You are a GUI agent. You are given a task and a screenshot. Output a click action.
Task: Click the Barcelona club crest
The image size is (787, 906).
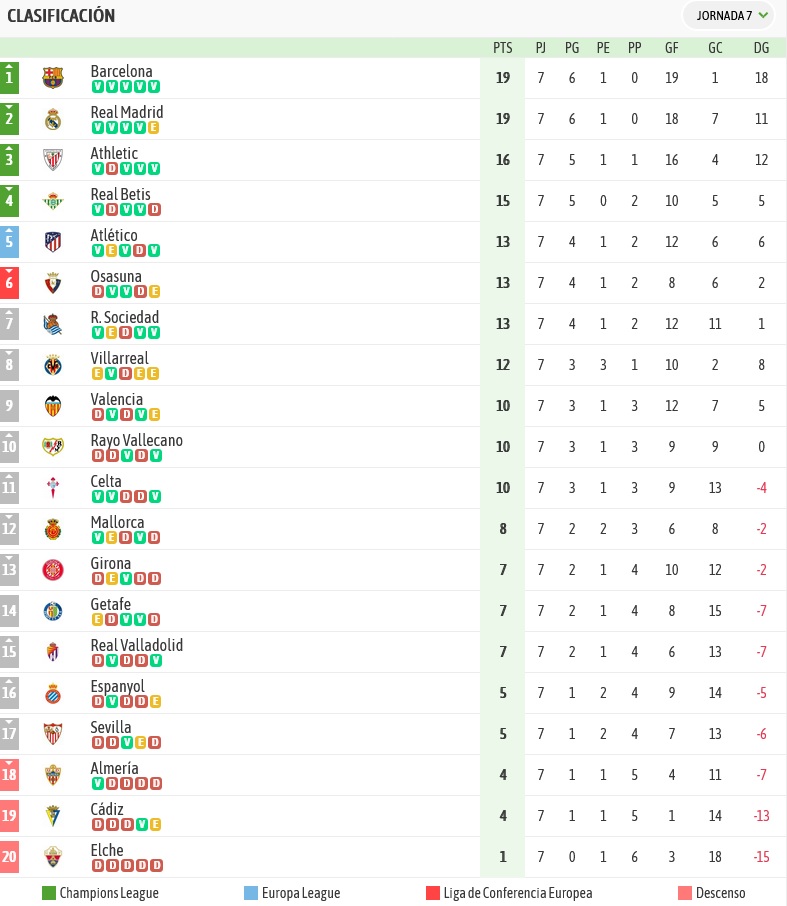53,77
